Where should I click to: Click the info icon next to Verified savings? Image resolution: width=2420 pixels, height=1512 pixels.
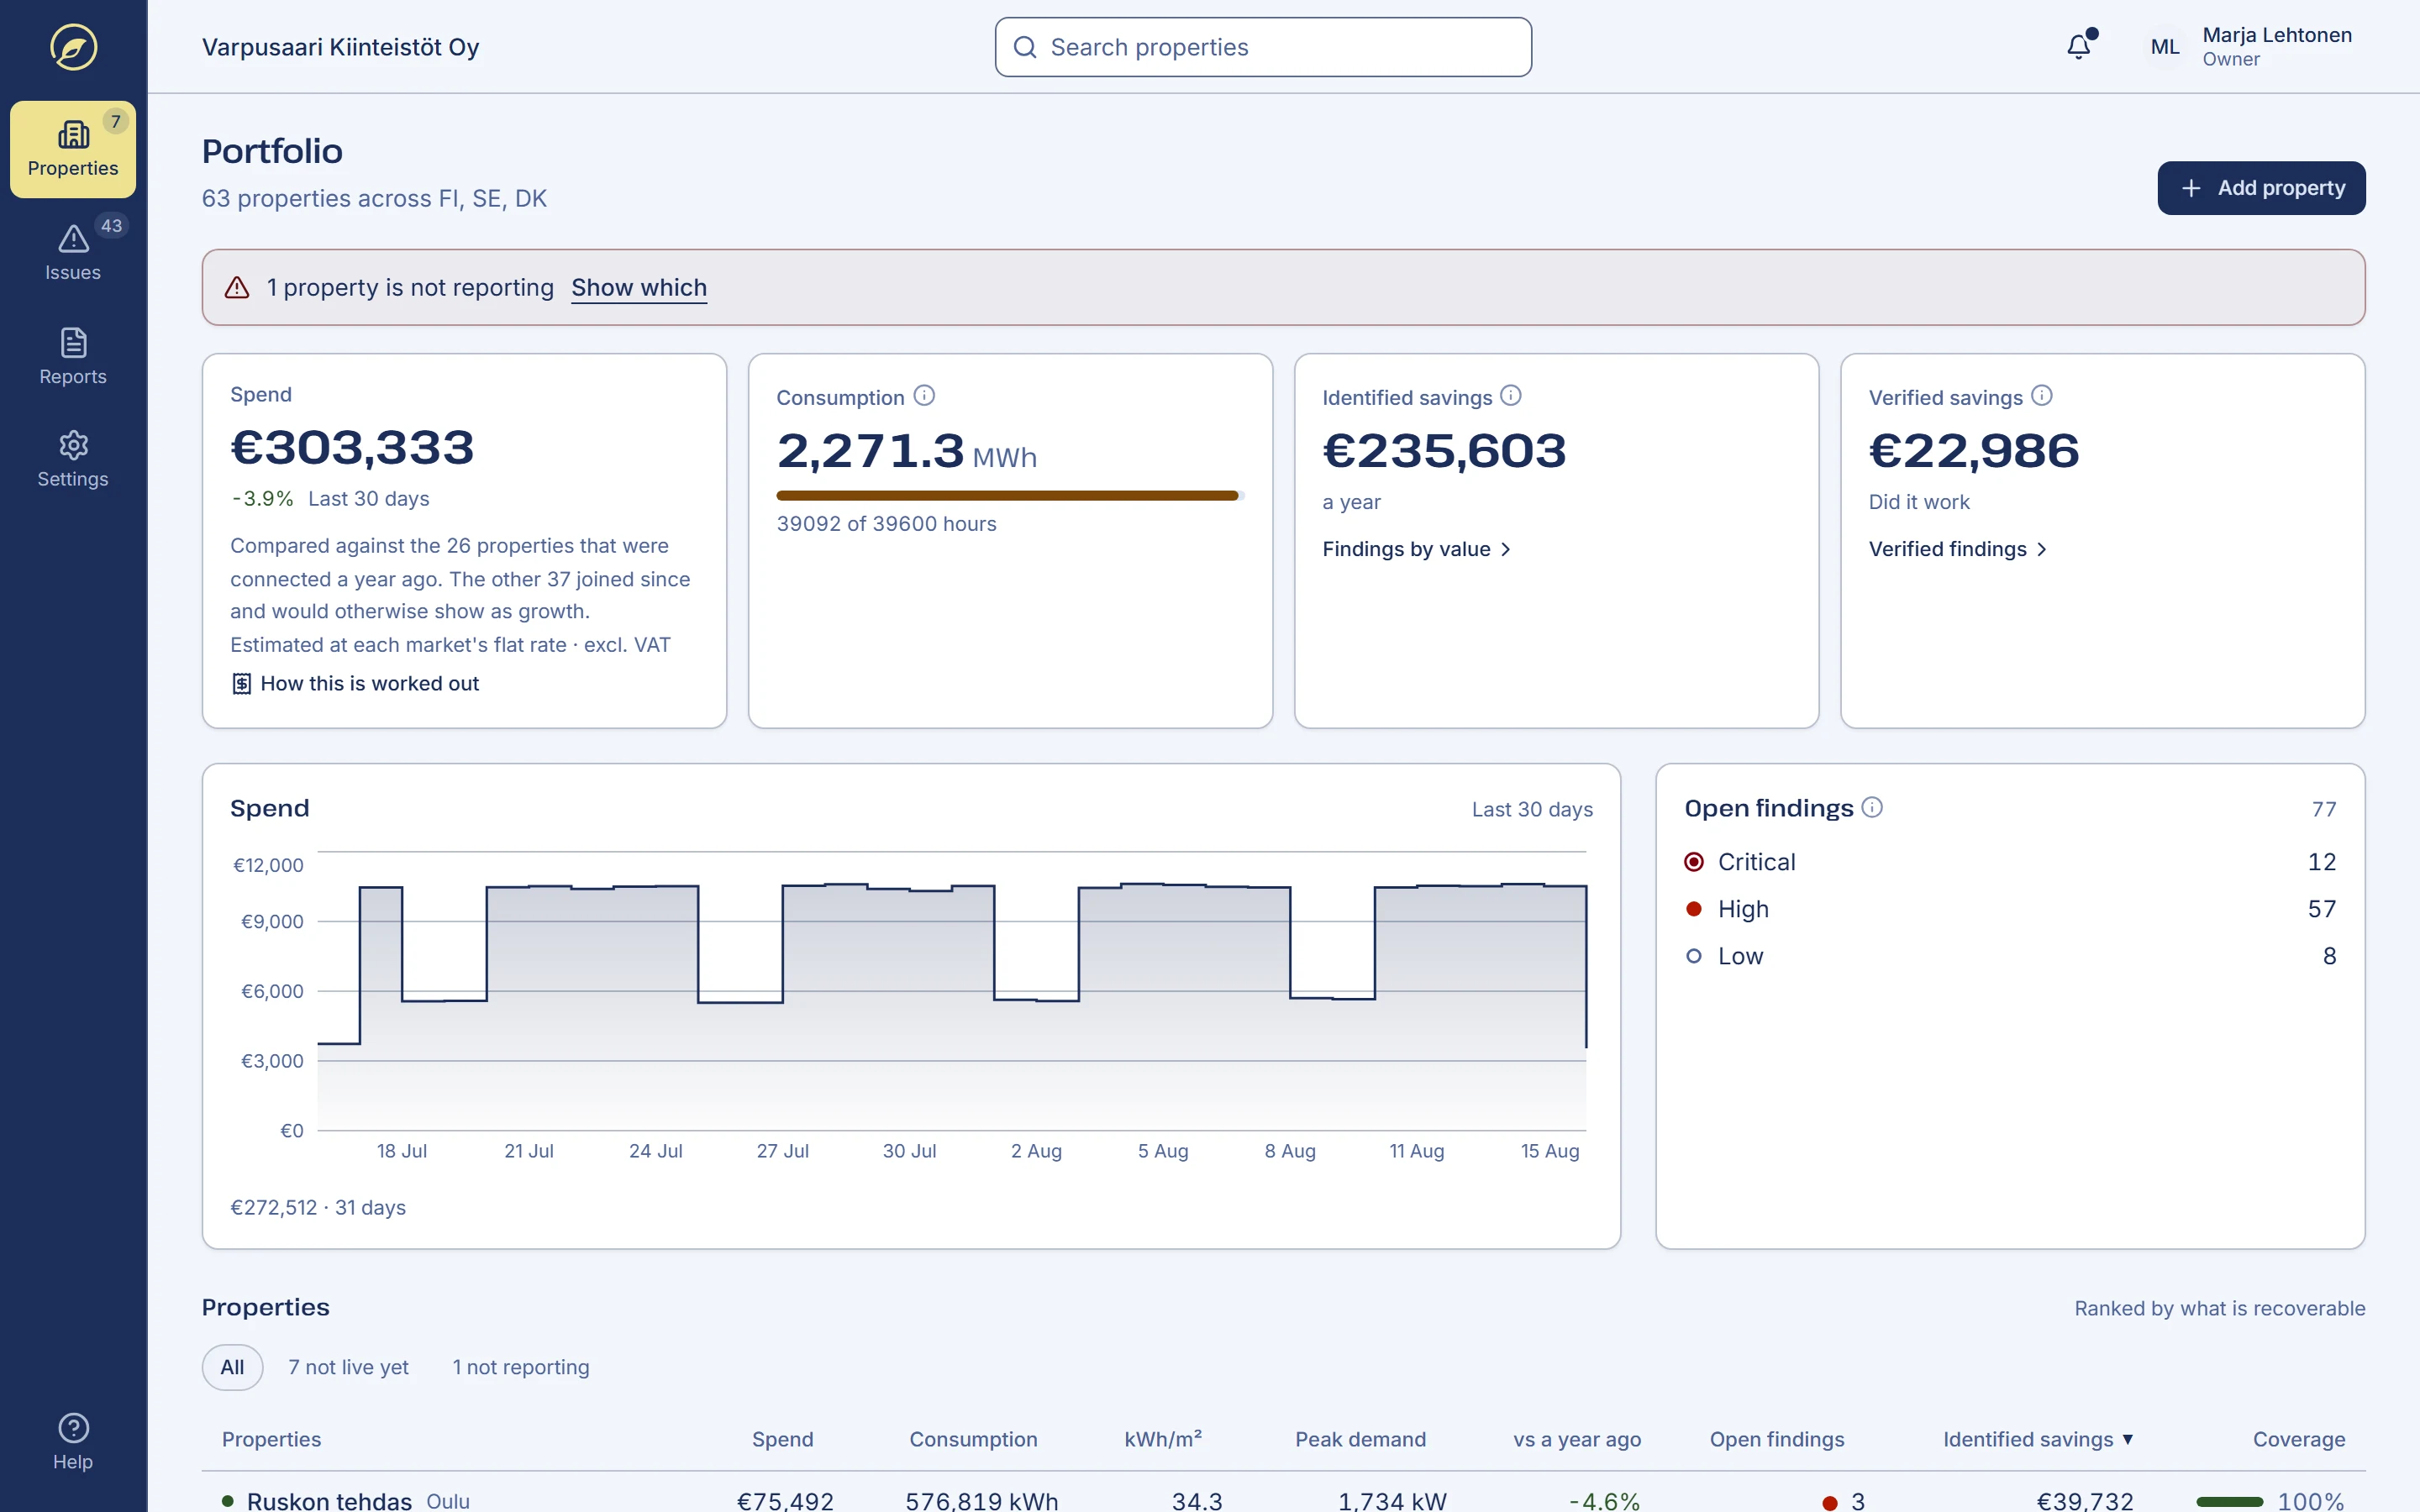pos(2042,396)
